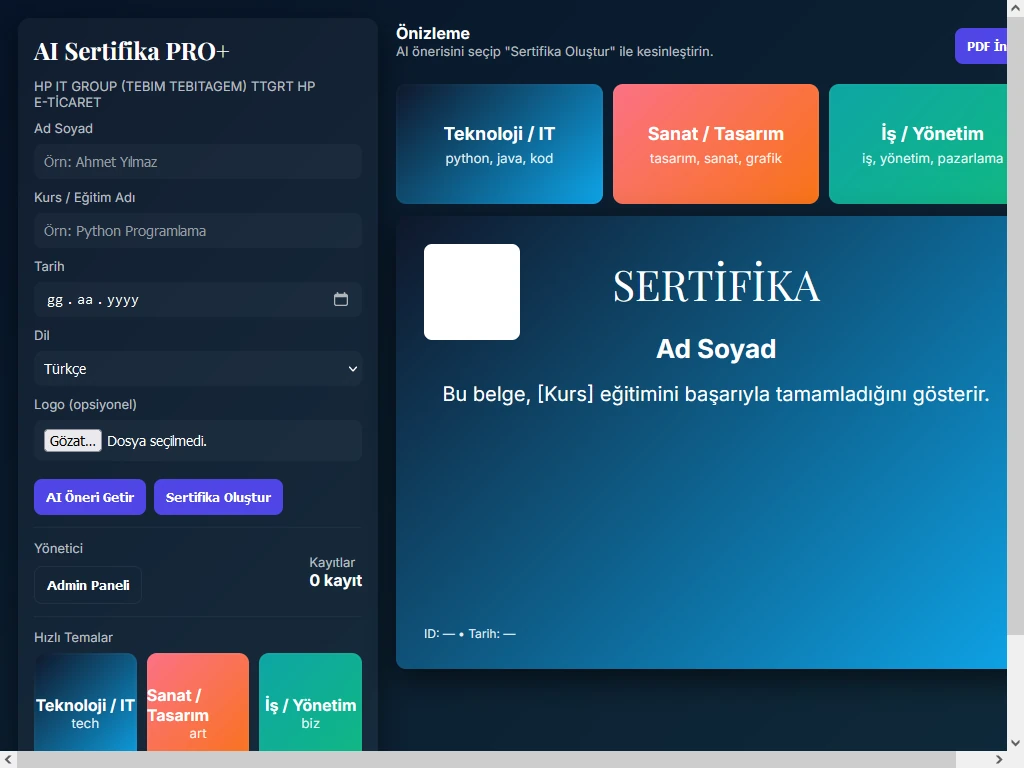
Task: Select the Teknoloji / IT theme card
Action: click(x=499, y=144)
